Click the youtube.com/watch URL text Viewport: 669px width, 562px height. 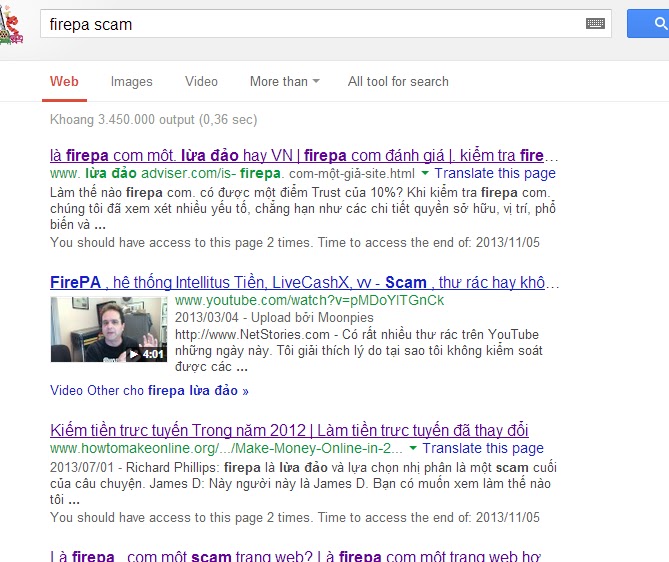(309, 300)
